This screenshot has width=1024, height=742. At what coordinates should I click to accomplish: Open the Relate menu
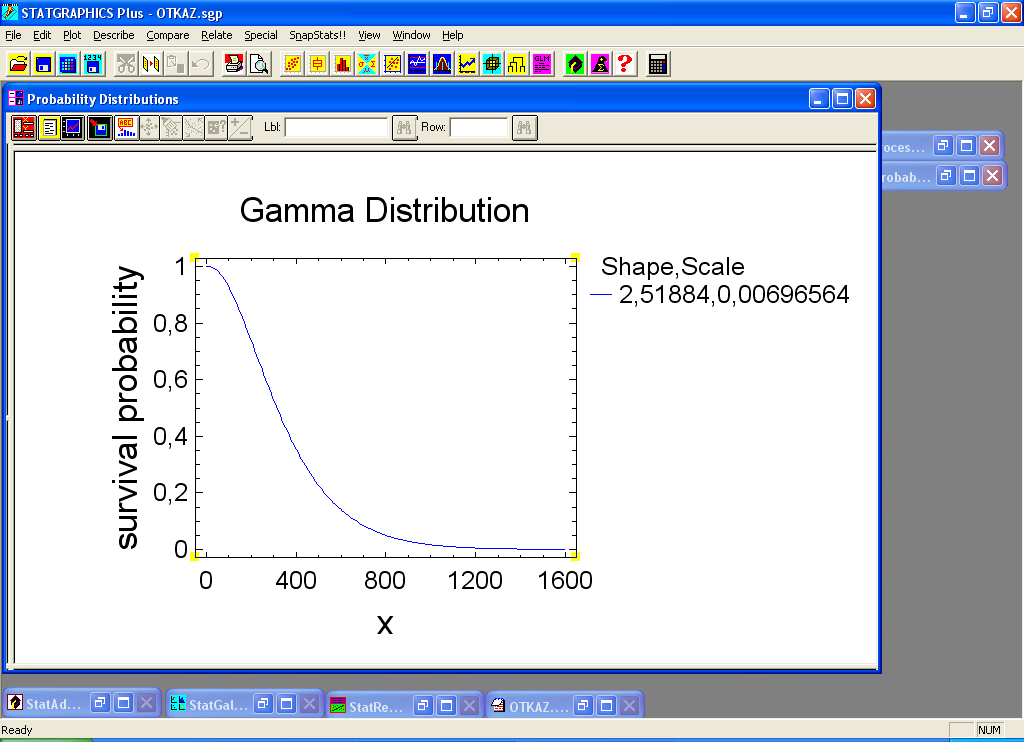tap(216, 35)
